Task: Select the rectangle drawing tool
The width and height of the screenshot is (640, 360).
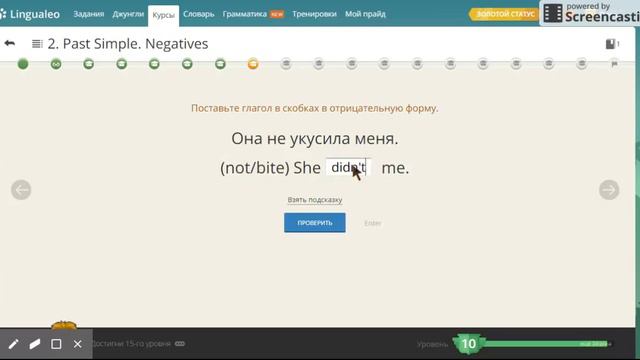Action: point(56,344)
